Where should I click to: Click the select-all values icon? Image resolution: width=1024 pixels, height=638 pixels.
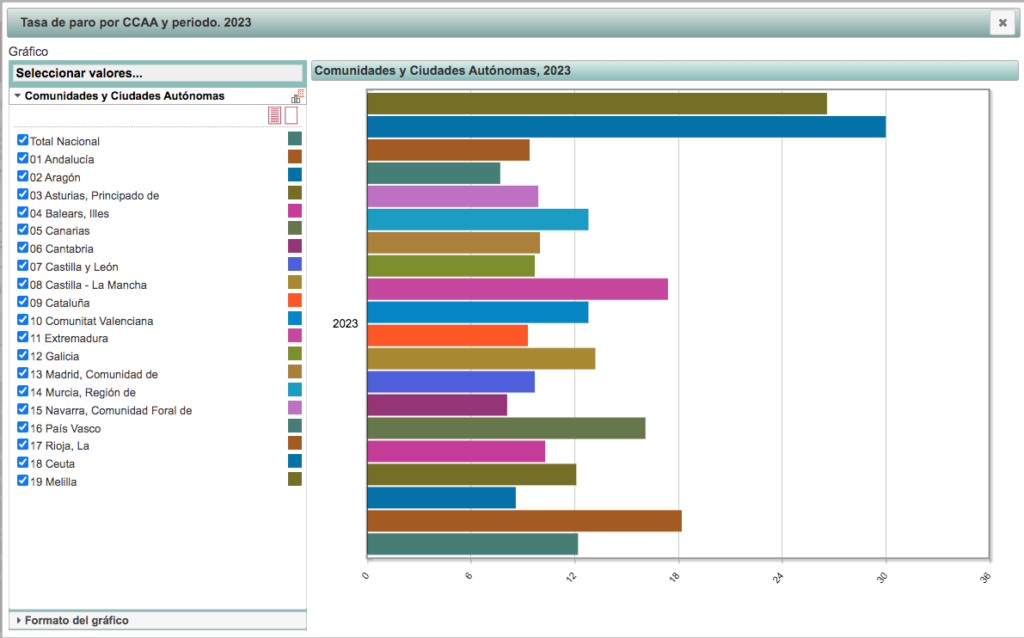pyautogui.click(x=274, y=116)
